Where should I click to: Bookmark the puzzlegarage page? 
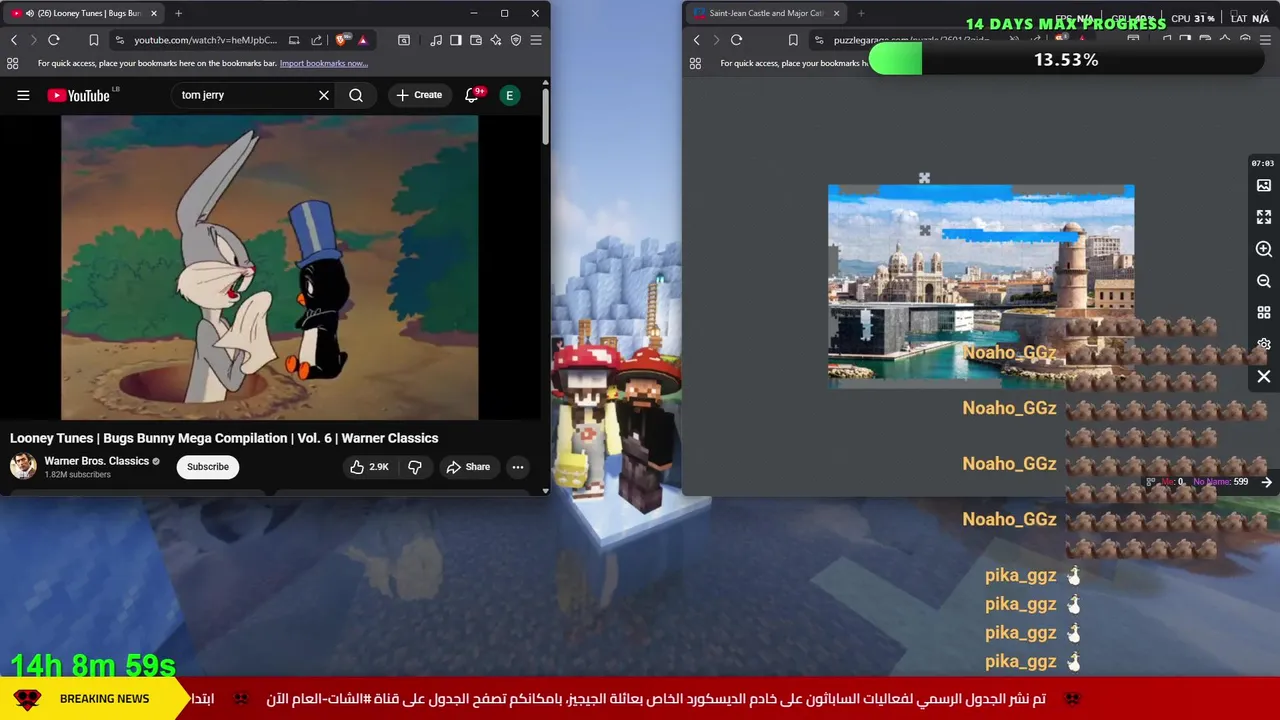[793, 40]
